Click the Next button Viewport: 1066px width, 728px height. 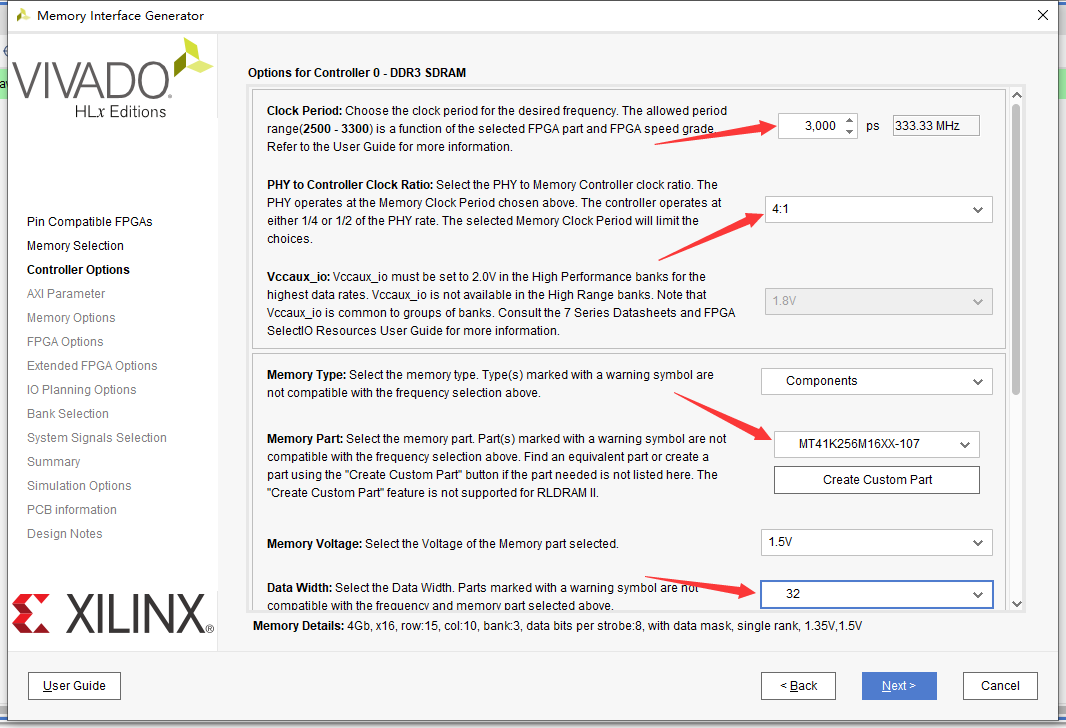coord(899,686)
